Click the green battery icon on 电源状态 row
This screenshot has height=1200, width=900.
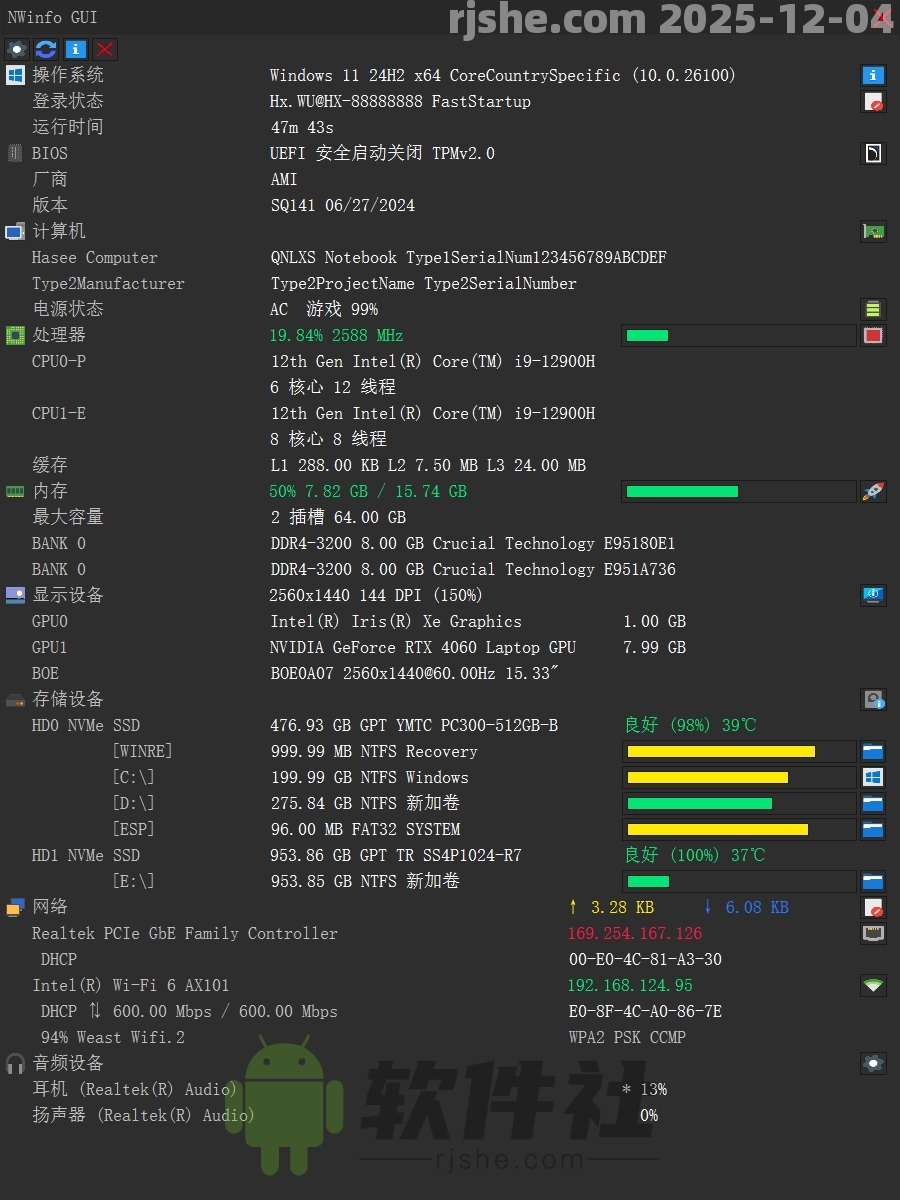pos(872,309)
